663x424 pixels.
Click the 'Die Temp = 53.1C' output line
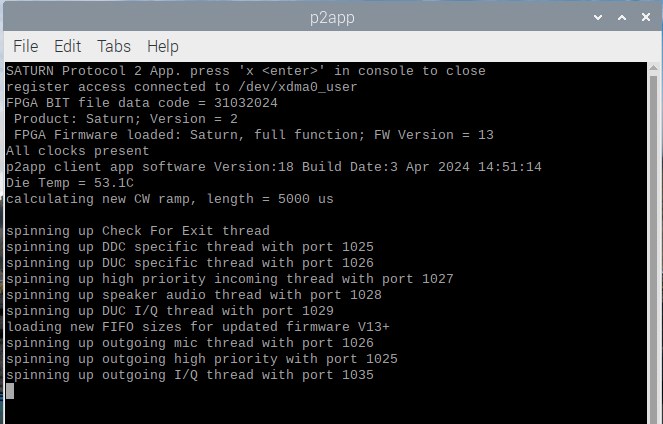70,183
